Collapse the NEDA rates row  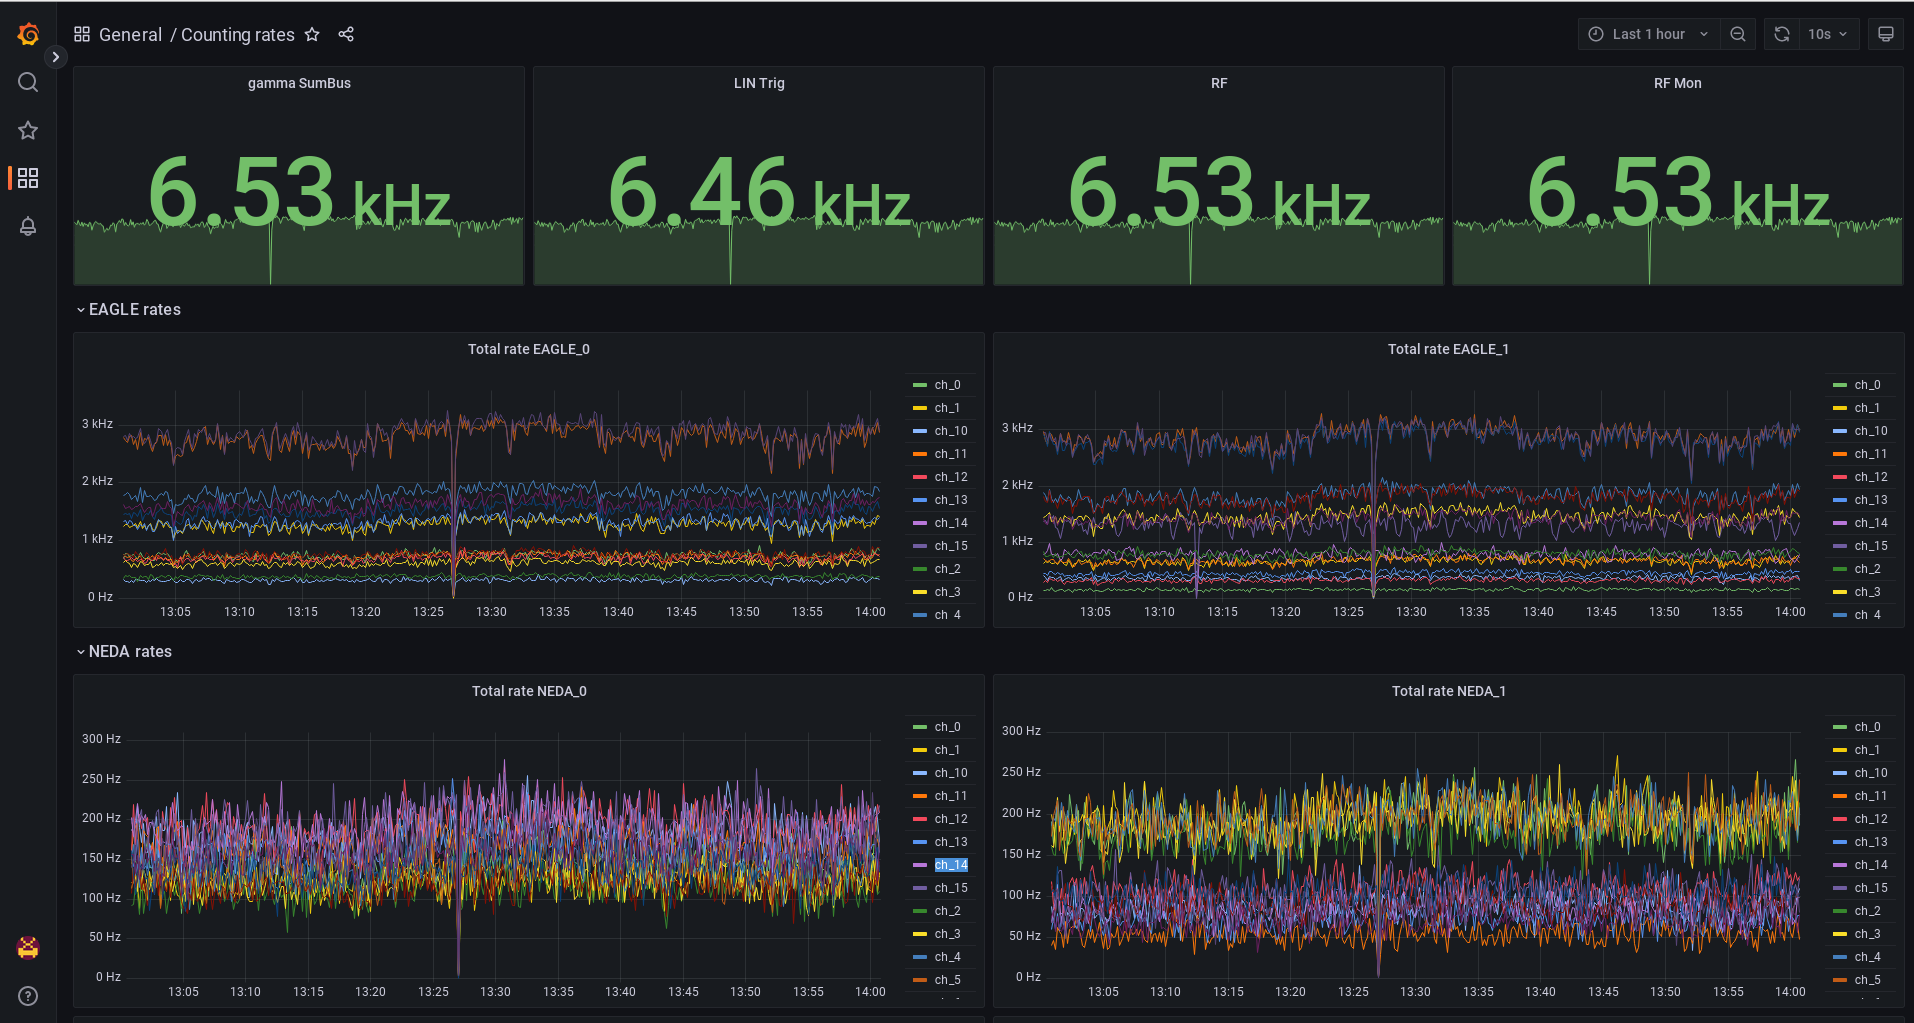124,651
